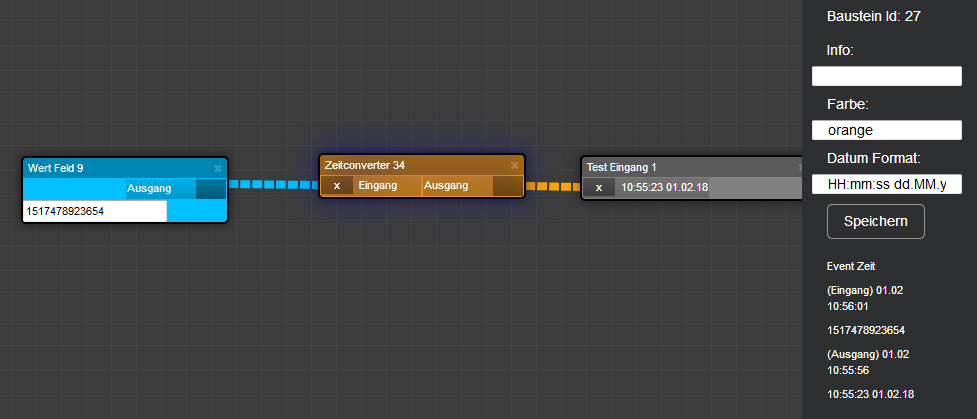Click the Info label

pyautogui.click(x=840, y=50)
